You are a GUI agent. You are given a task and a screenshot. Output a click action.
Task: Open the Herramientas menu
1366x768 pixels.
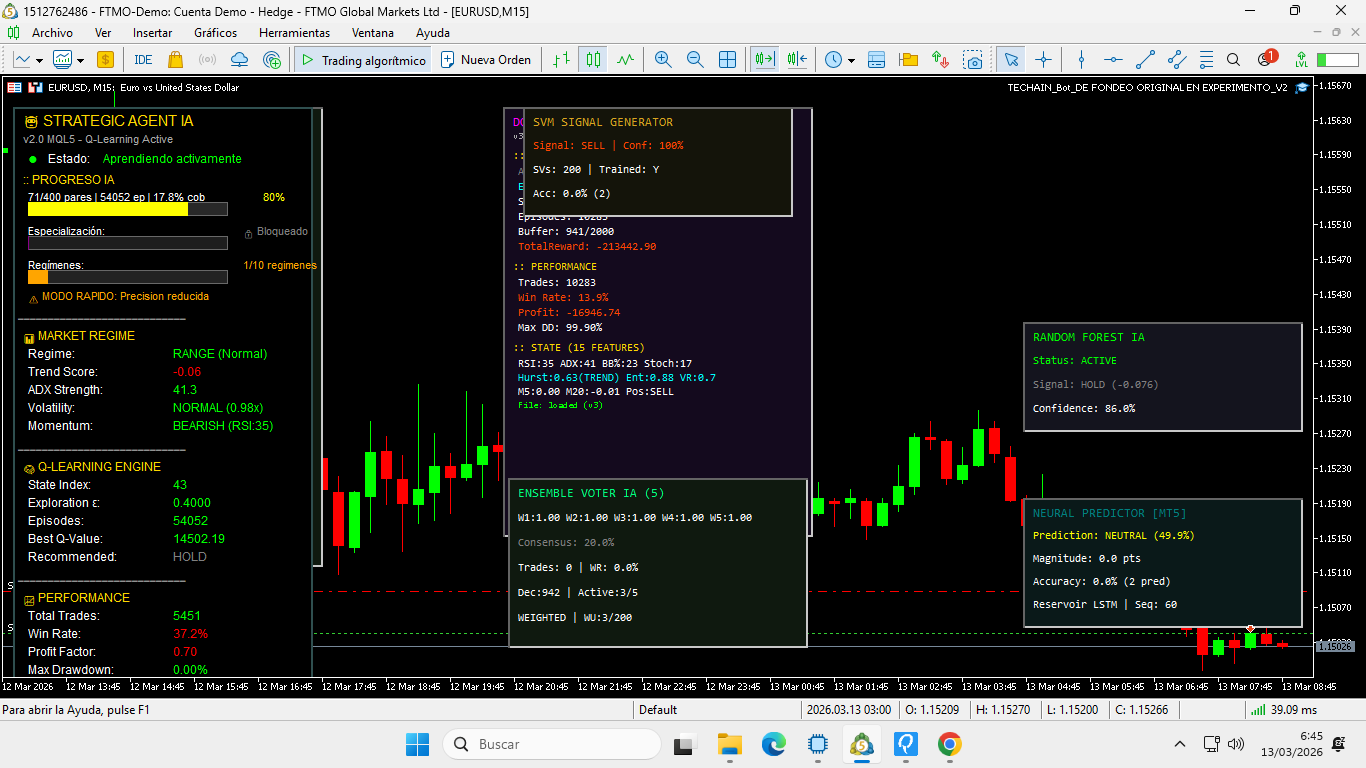click(x=294, y=33)
